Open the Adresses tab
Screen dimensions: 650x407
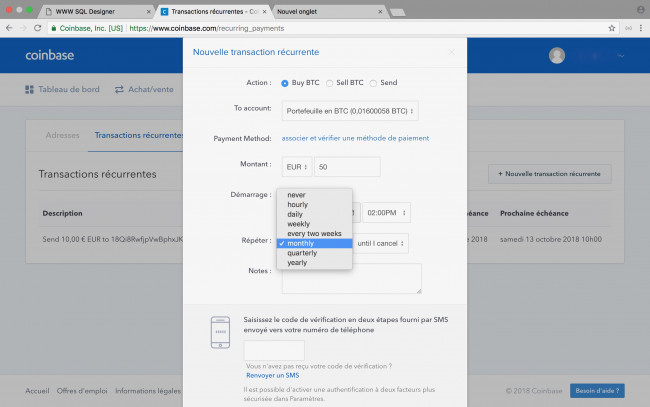(x=63, y=136)
